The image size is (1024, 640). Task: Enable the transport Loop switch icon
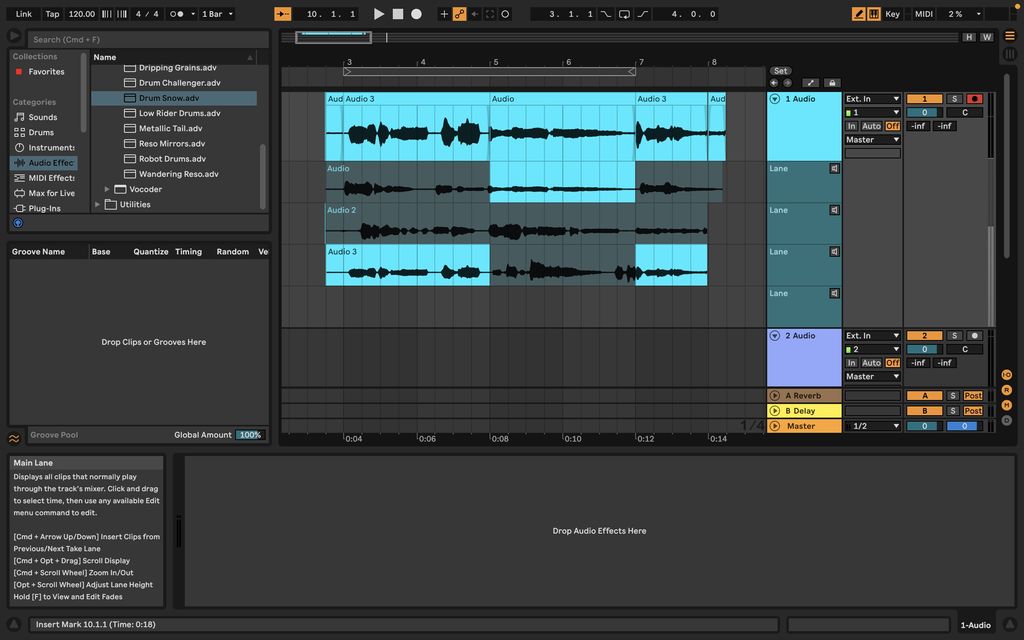point(624,13)
